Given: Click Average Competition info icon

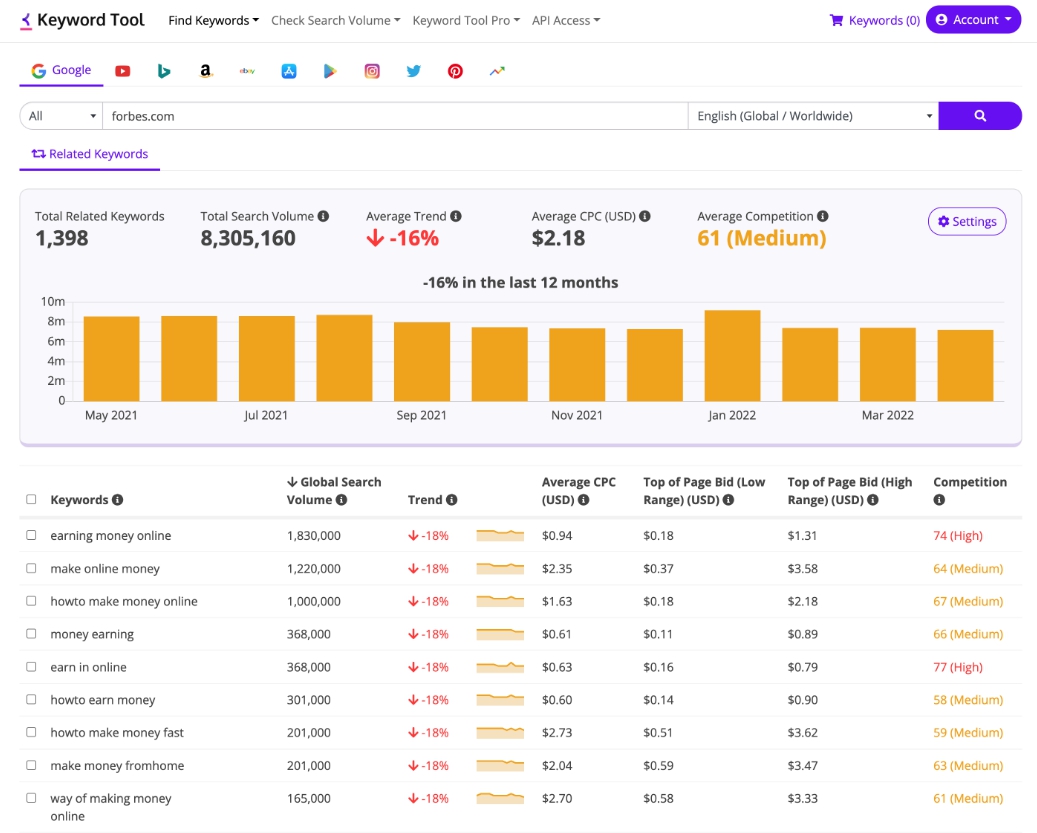Looking at the screenshot, I should 823,216.
